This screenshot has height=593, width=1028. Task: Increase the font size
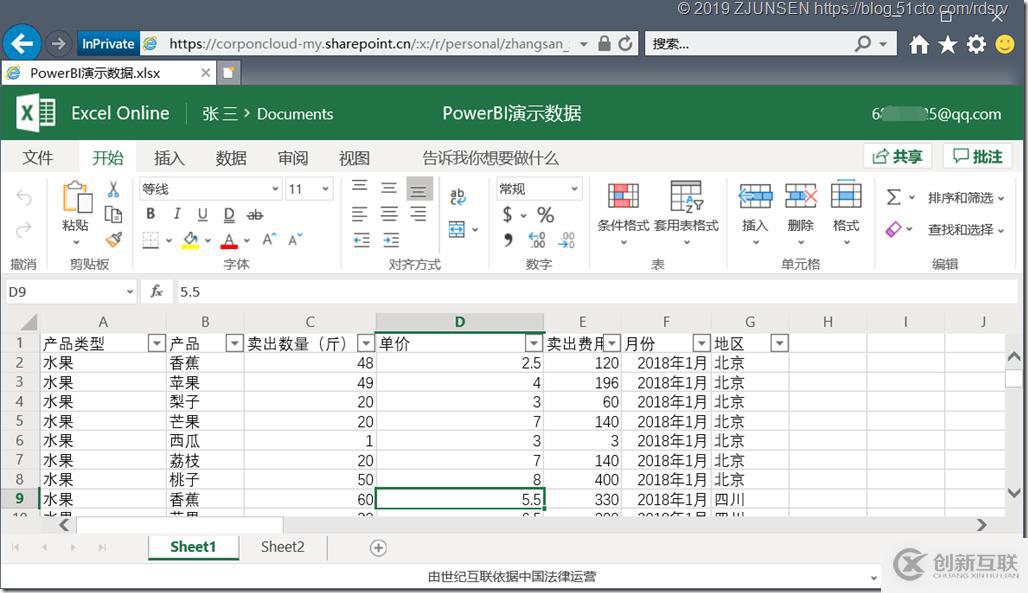click(x=269, y=239)
